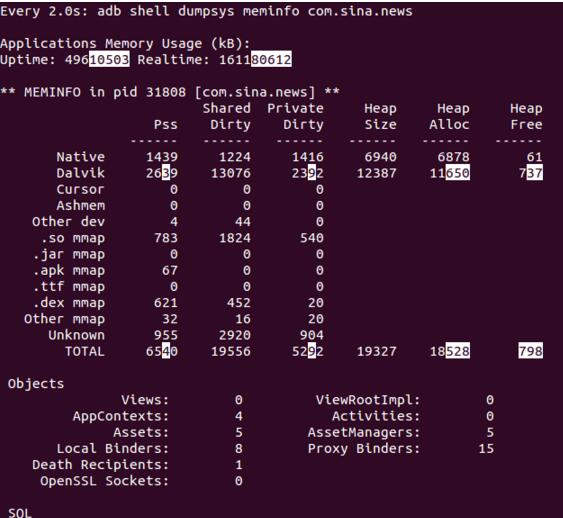The width and height of the screenshot is (563, 518).
Task: Click the Proxy Binders value 15
Action: (486, 448)
